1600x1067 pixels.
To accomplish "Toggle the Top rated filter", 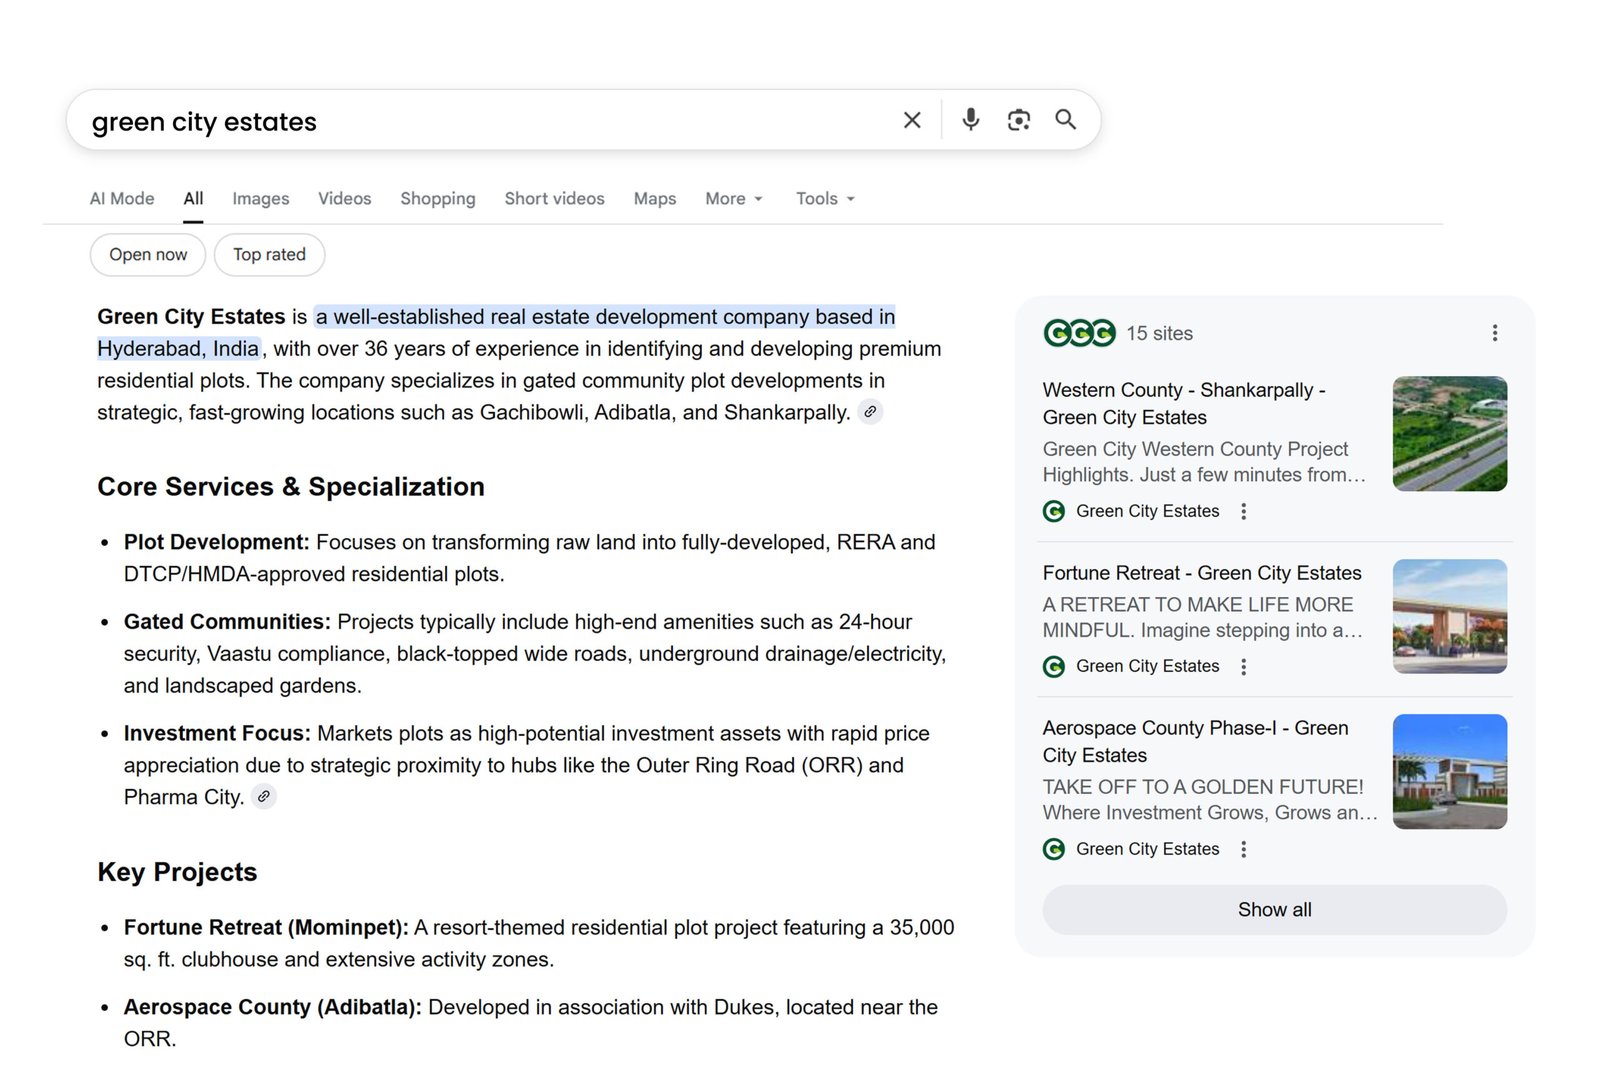I will pos(269,254).
